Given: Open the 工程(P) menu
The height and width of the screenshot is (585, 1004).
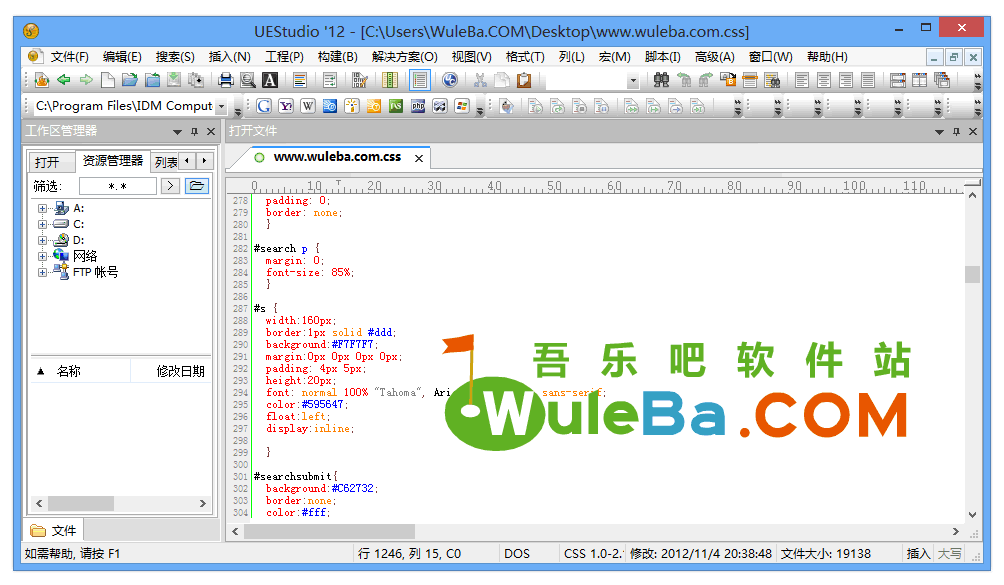Looking at the screenshot, I should click(284, 57).
